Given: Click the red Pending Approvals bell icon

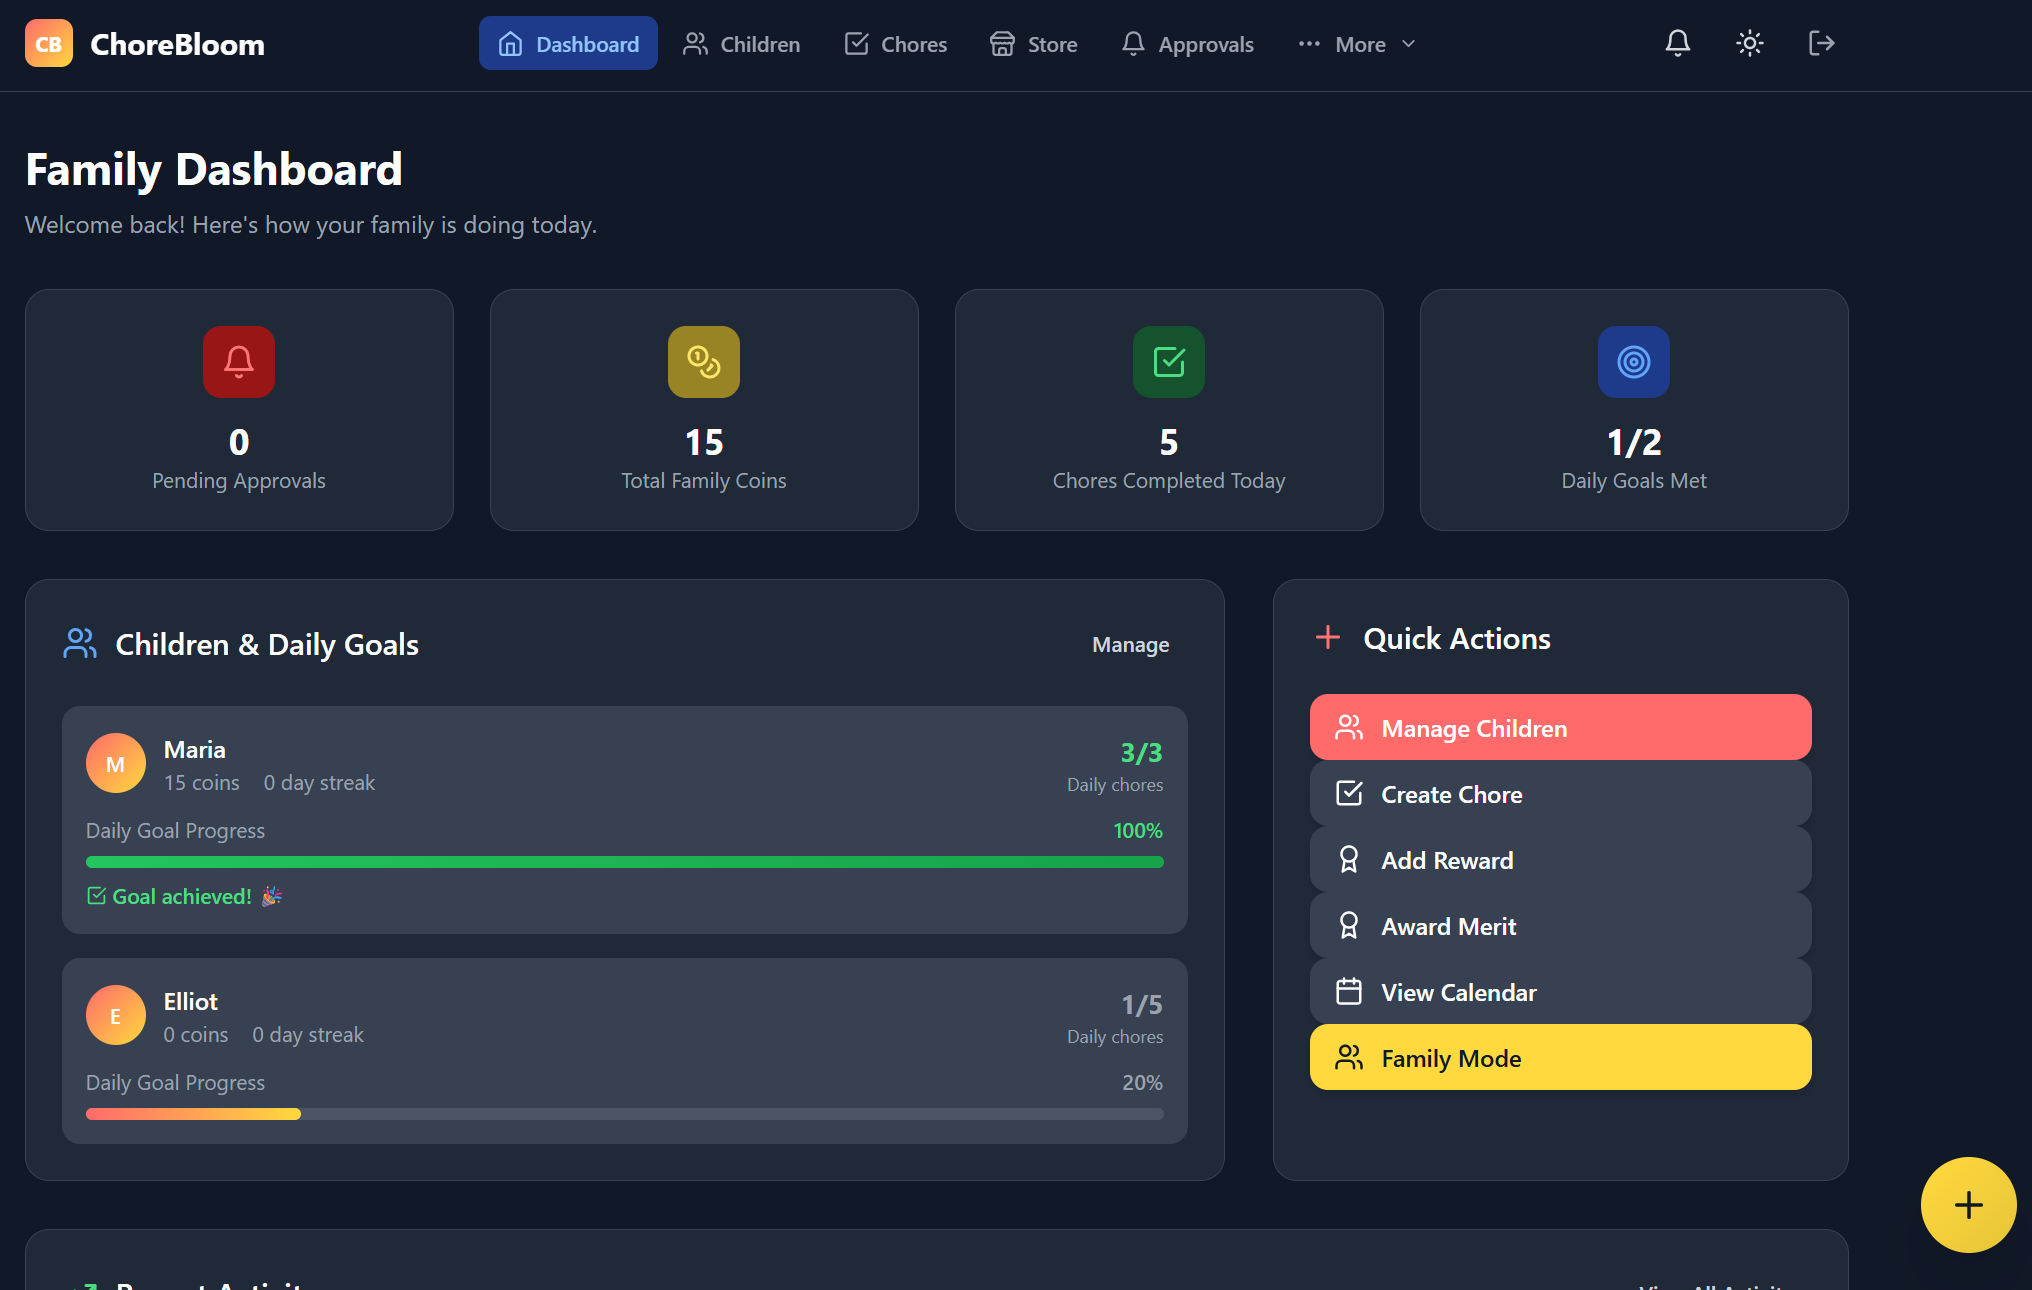Looking at the screenshot, I should [x=238, y=361].
